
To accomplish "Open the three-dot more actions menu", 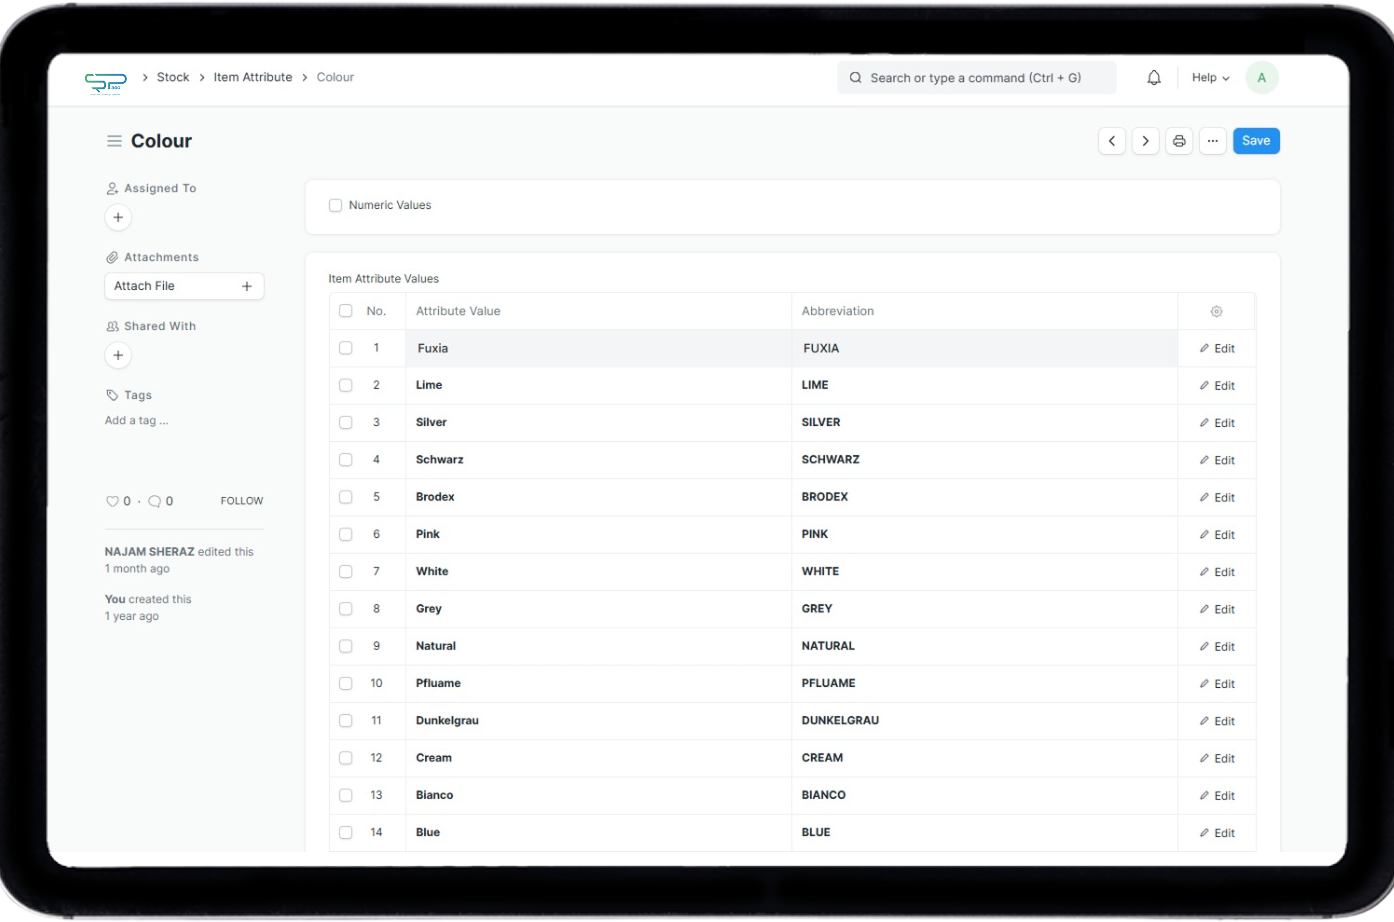I will coord(1213,141).
